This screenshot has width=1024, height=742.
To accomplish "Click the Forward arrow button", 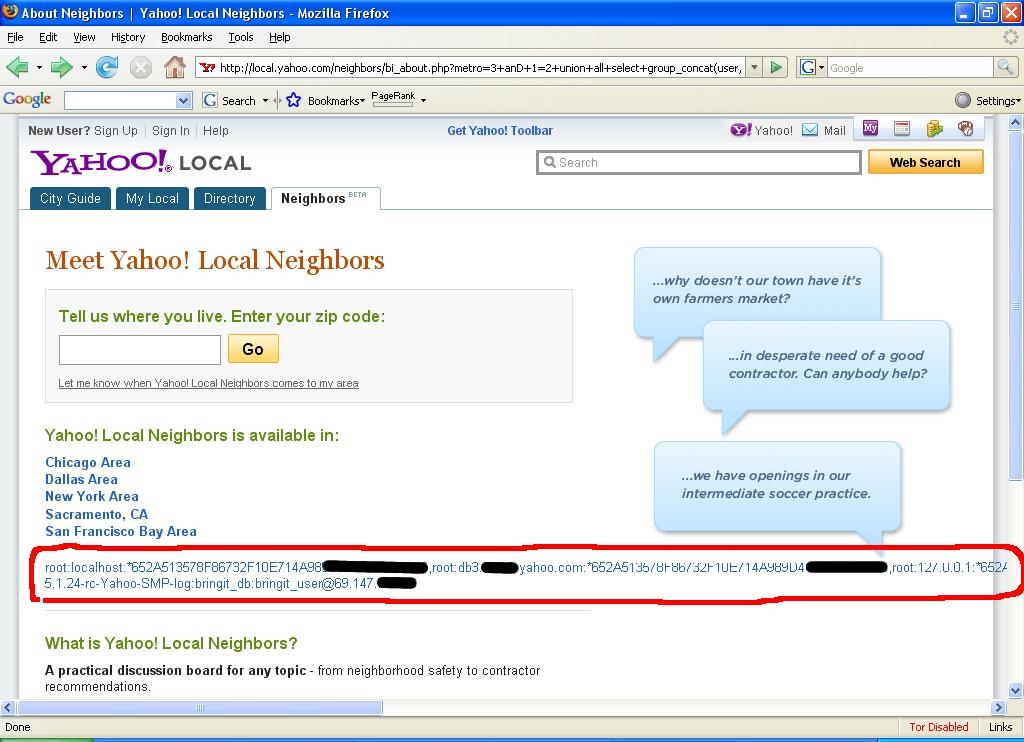I will point(61,67).
